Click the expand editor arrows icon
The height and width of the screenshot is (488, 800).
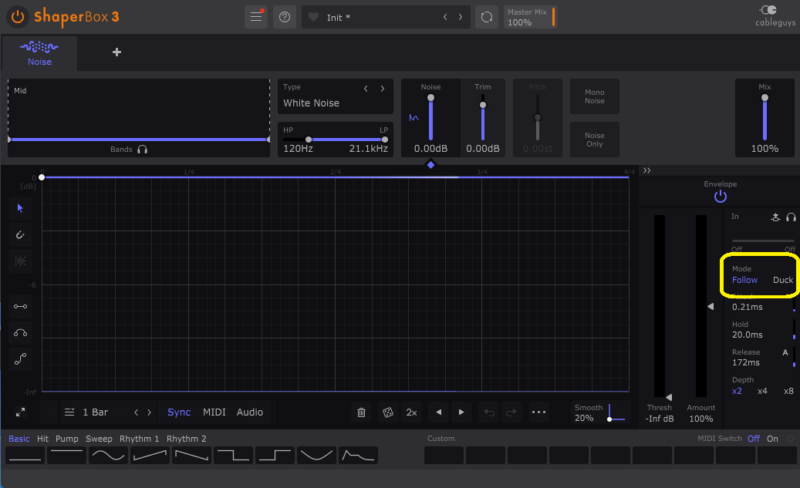click(x=20, y=412)
